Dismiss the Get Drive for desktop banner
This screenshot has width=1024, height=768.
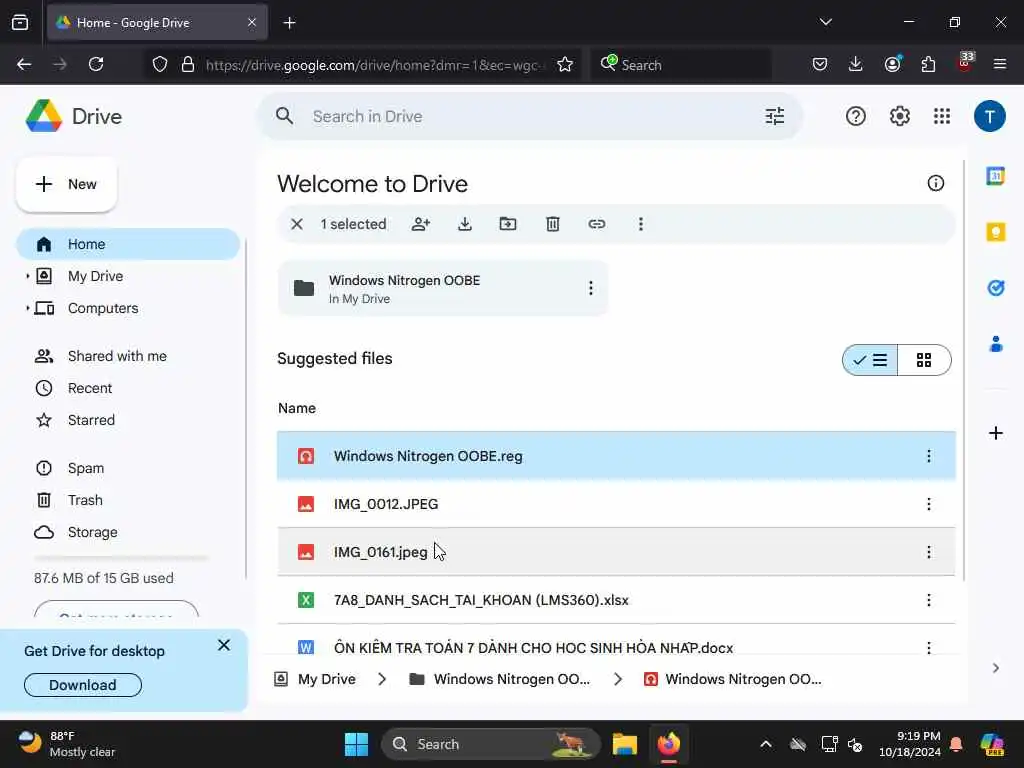[223, 645]
